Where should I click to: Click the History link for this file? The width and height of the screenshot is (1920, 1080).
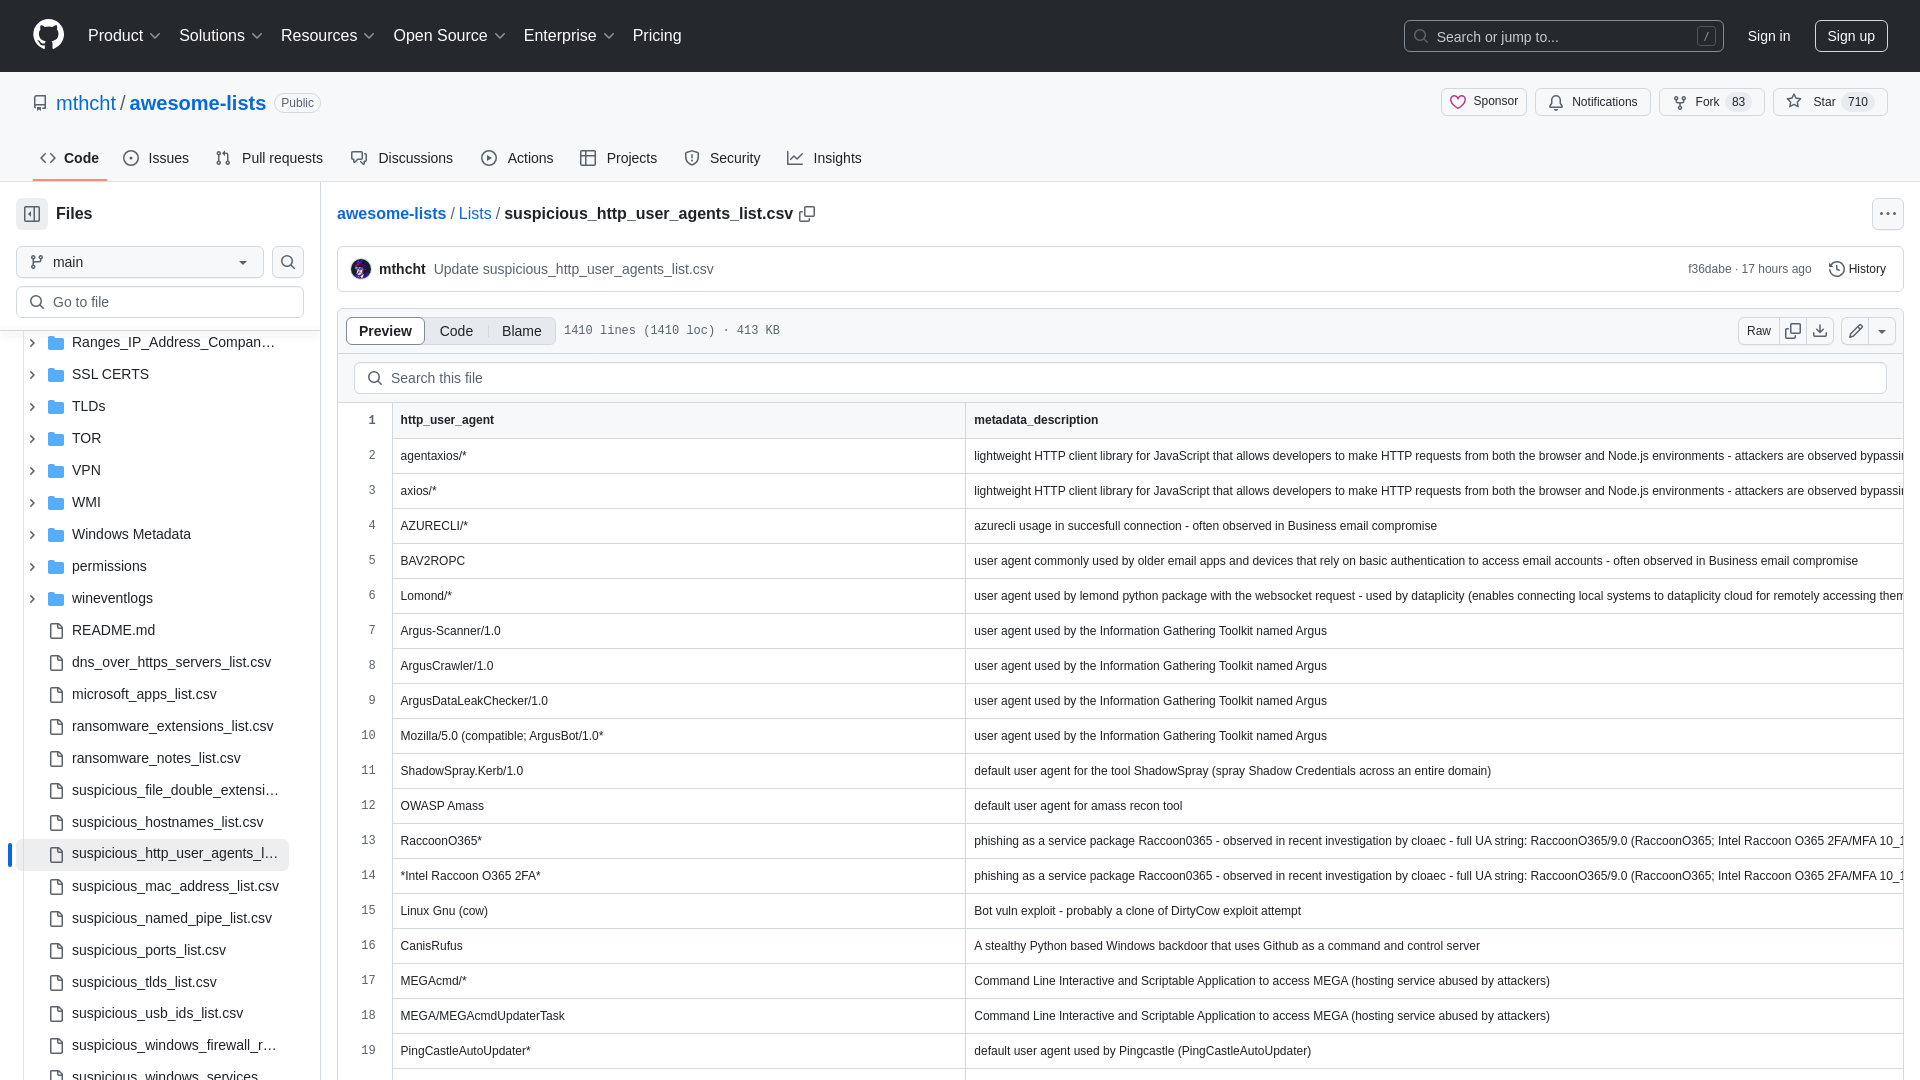[1857, 269]
